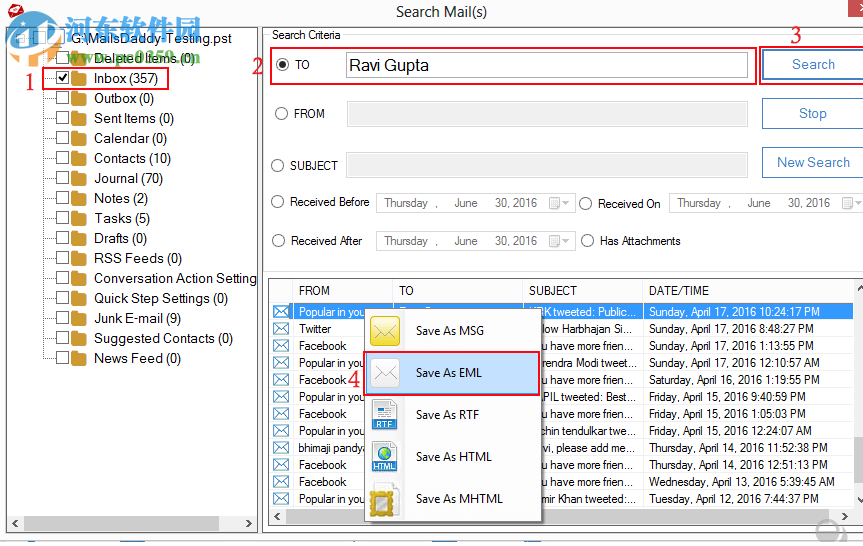The width and height of the screenshot is (863, 546).
Task: Select the TO radio button
Action: pos(282,65)
